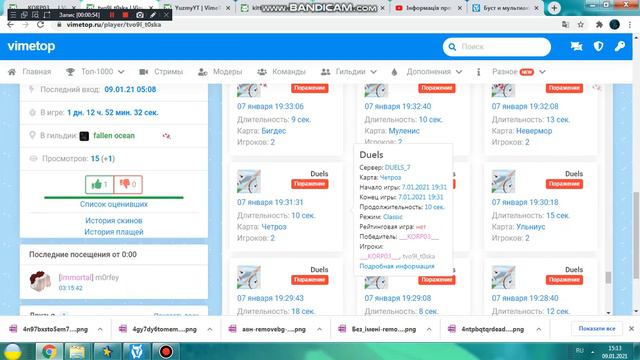Open the 07 января 19:33:06 match

click(270, 107)
